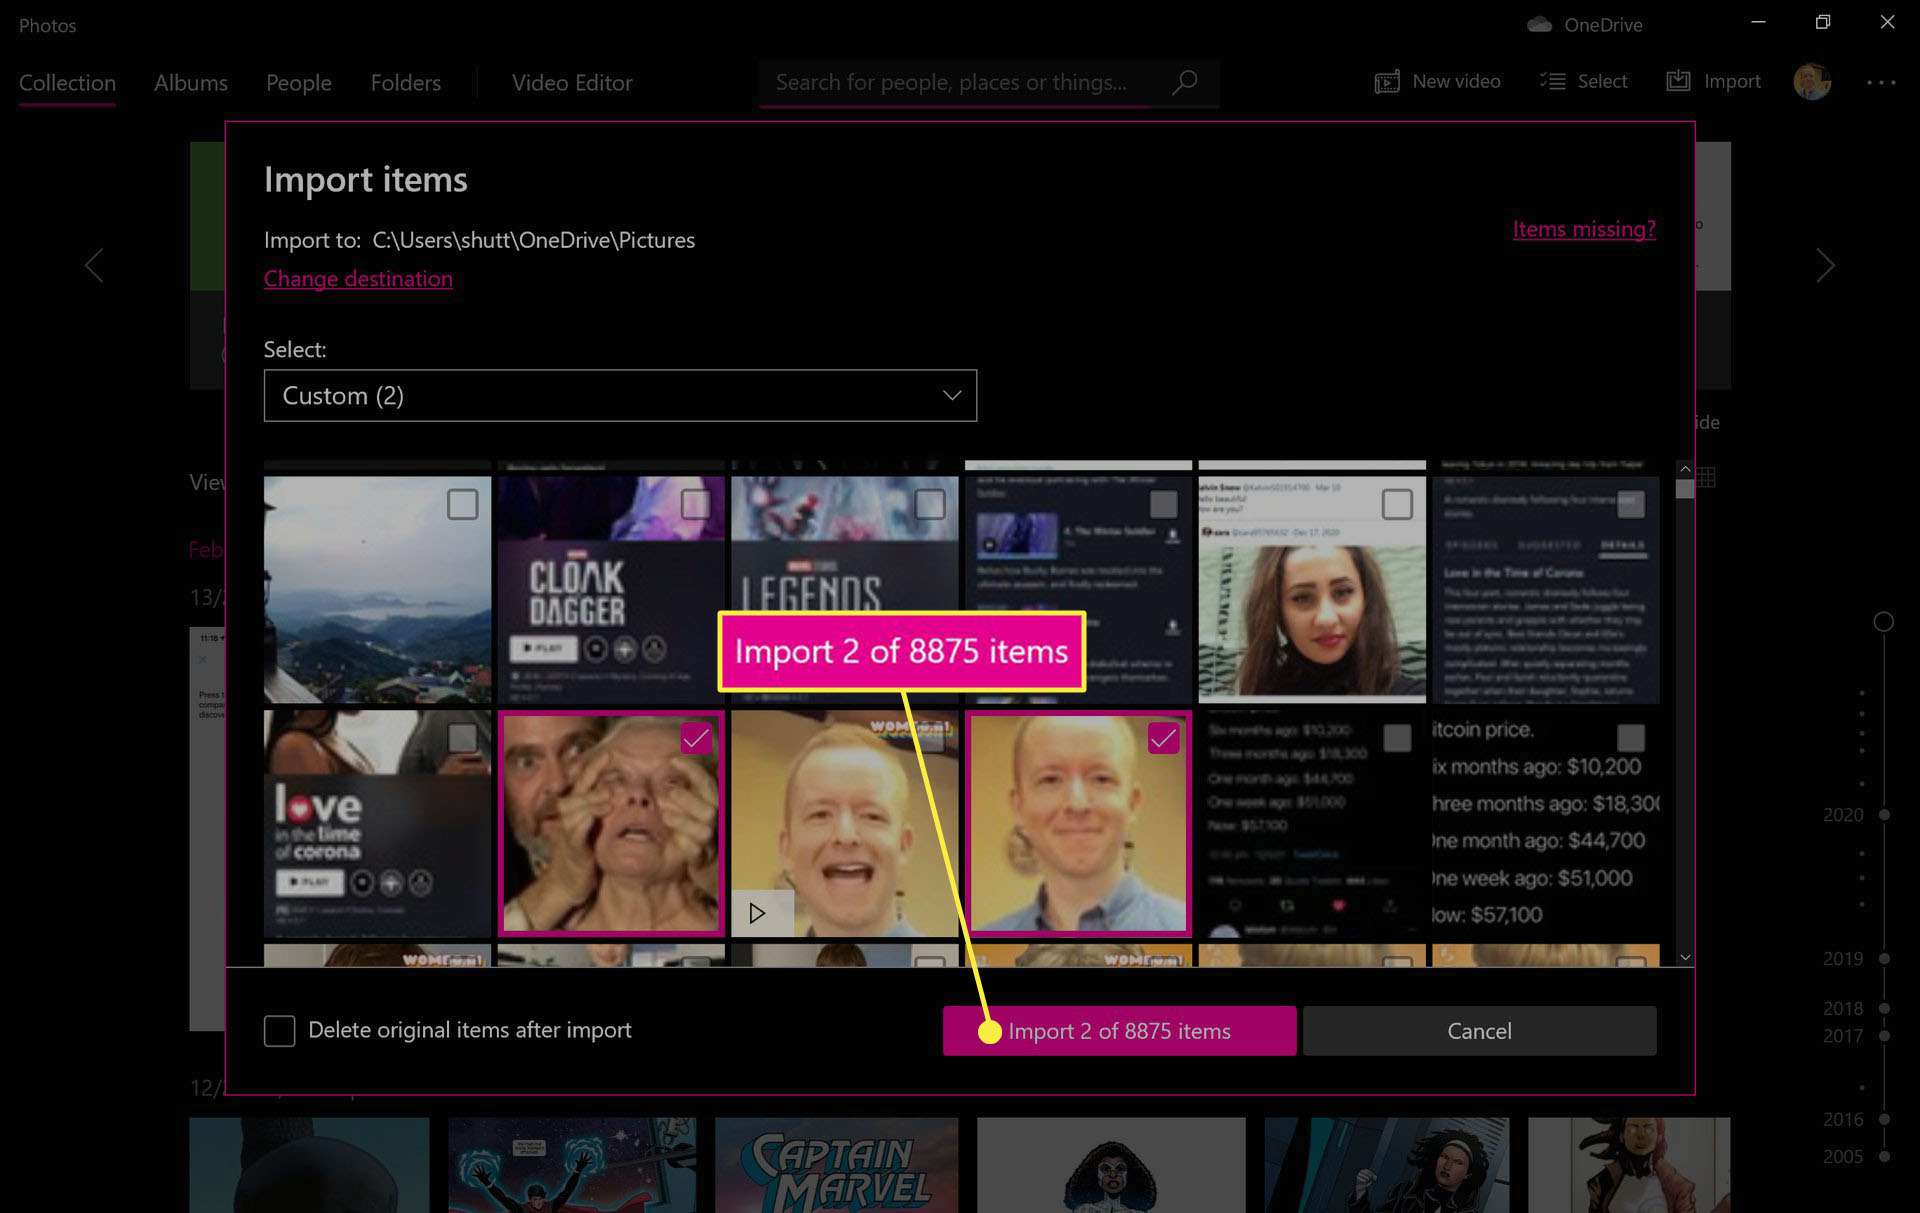Navigate to Video Editor tab
Image resolution: width=1920 pixels, height=1213 pixels.
click(x=572, y=82)
